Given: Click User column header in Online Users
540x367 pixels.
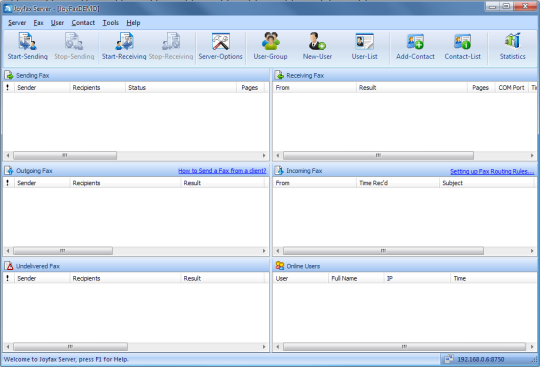Looking at the screenshot, I should point(301,278).
